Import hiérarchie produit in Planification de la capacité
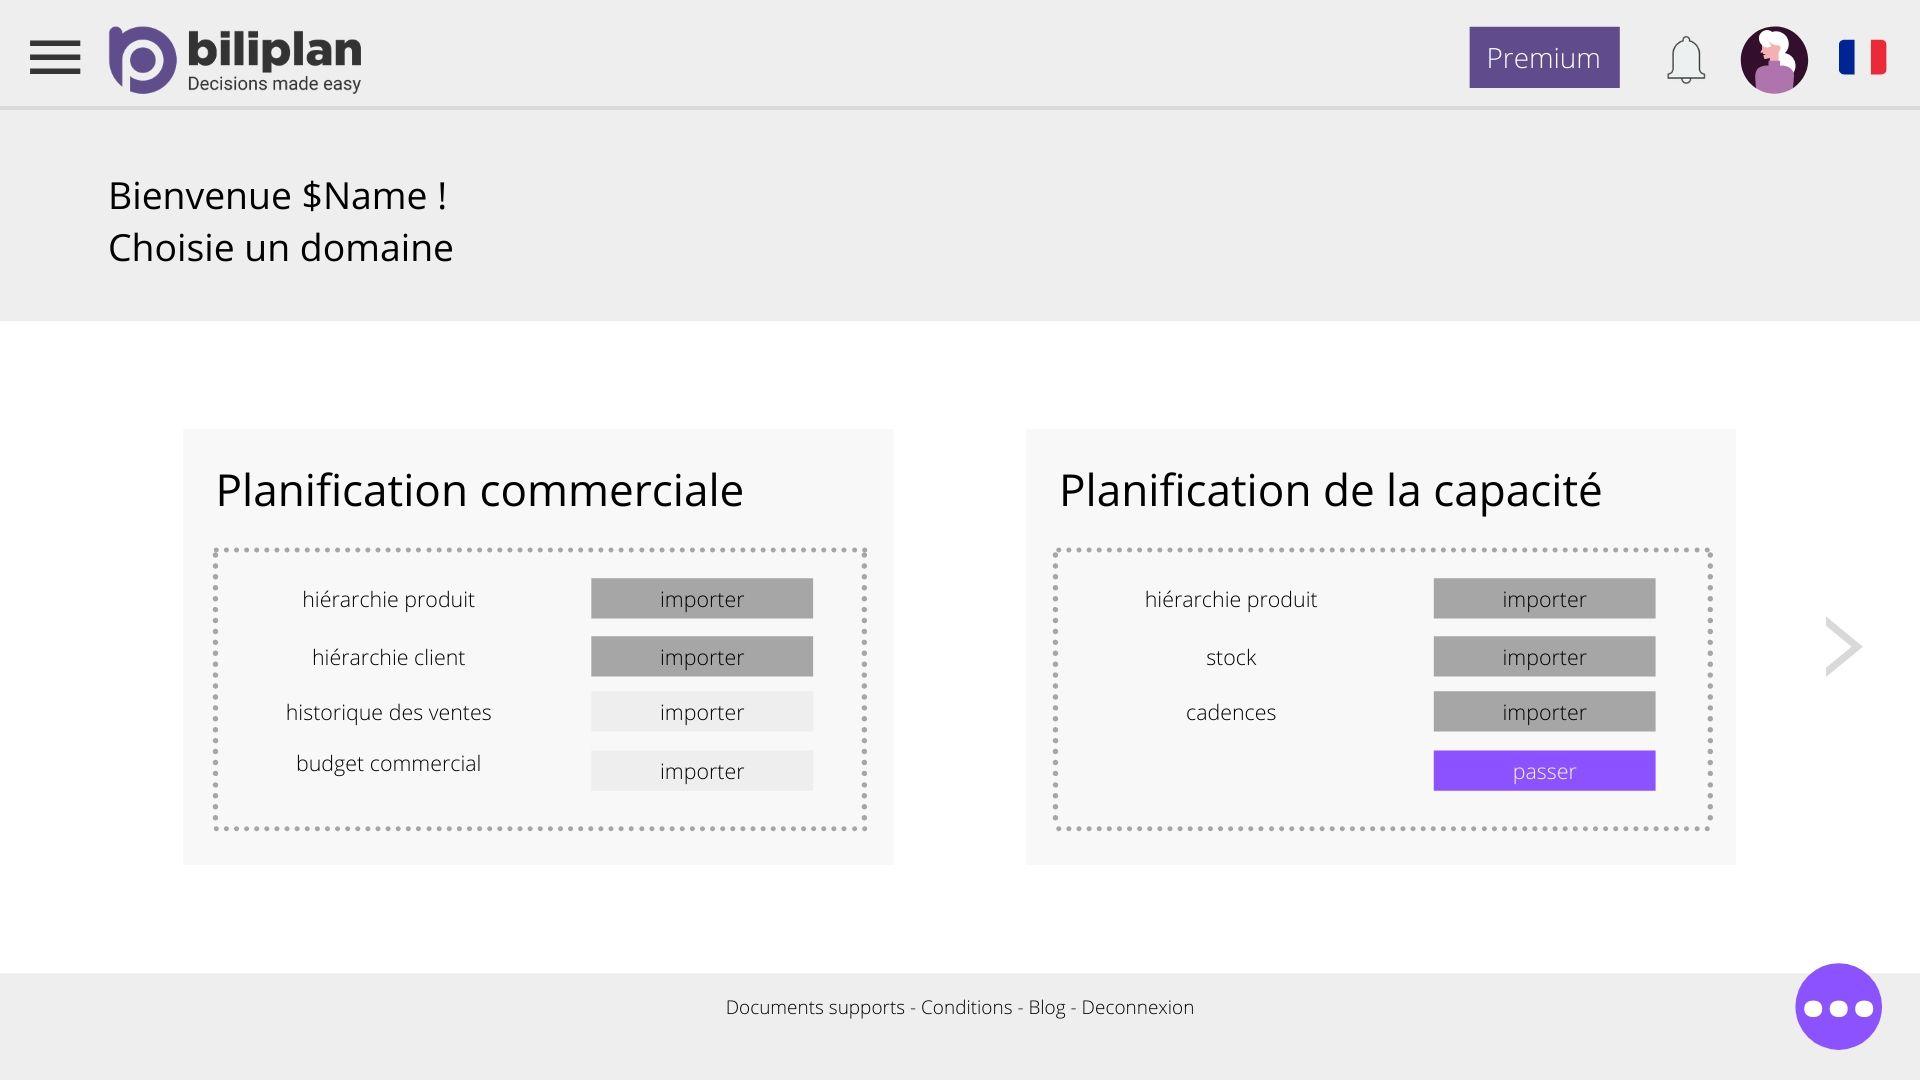 click(x=1544, y=599)
